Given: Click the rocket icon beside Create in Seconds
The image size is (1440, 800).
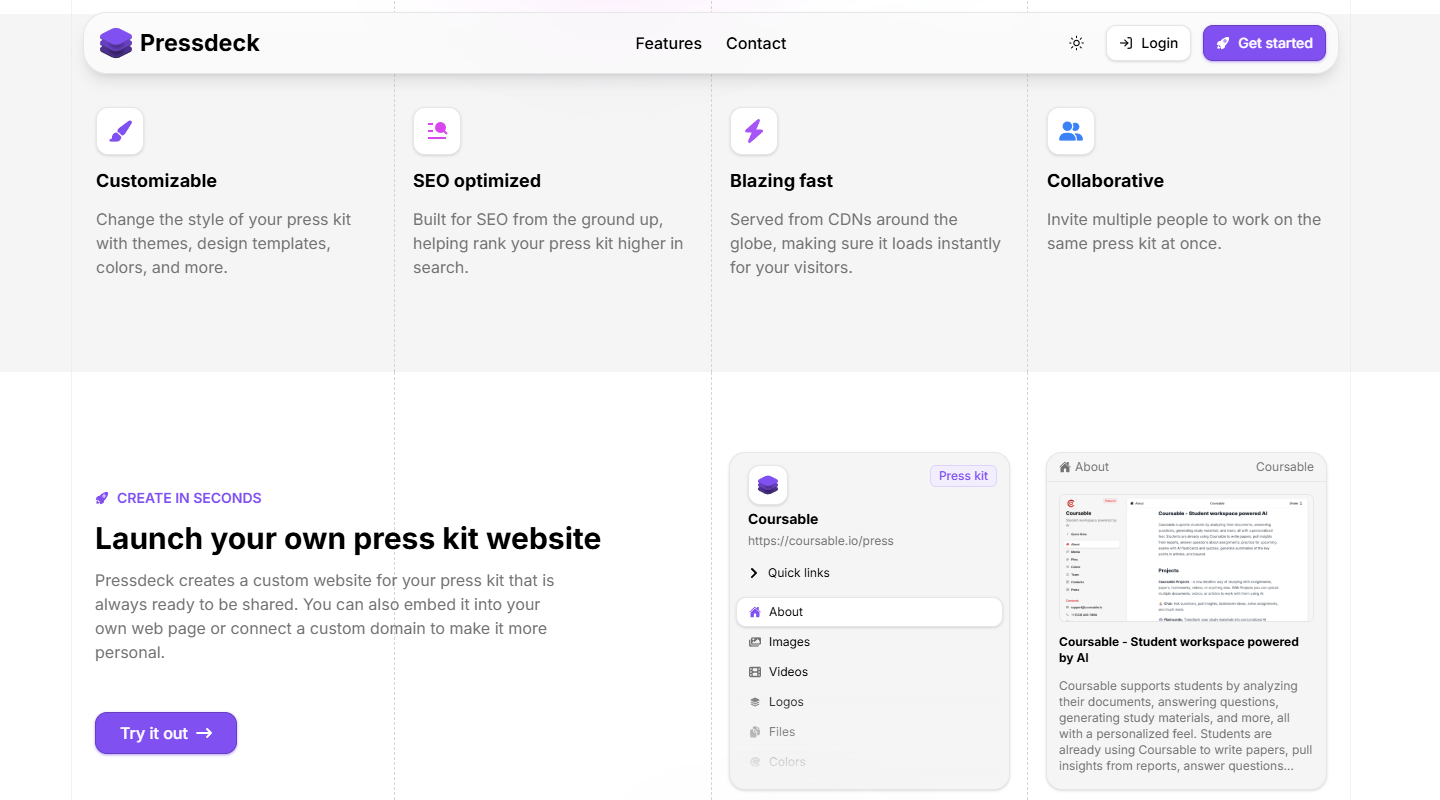Looking at the screenshot, I should [x=102, y=498].
